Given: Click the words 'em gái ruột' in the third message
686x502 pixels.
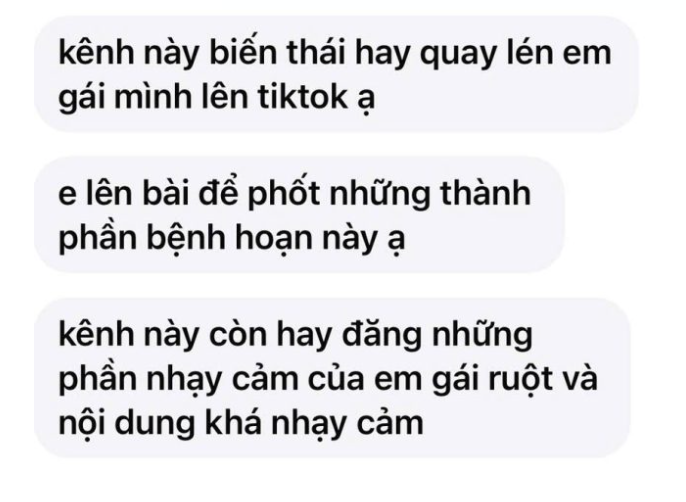Looking at the screenshot, I should (x=463, y=379).
